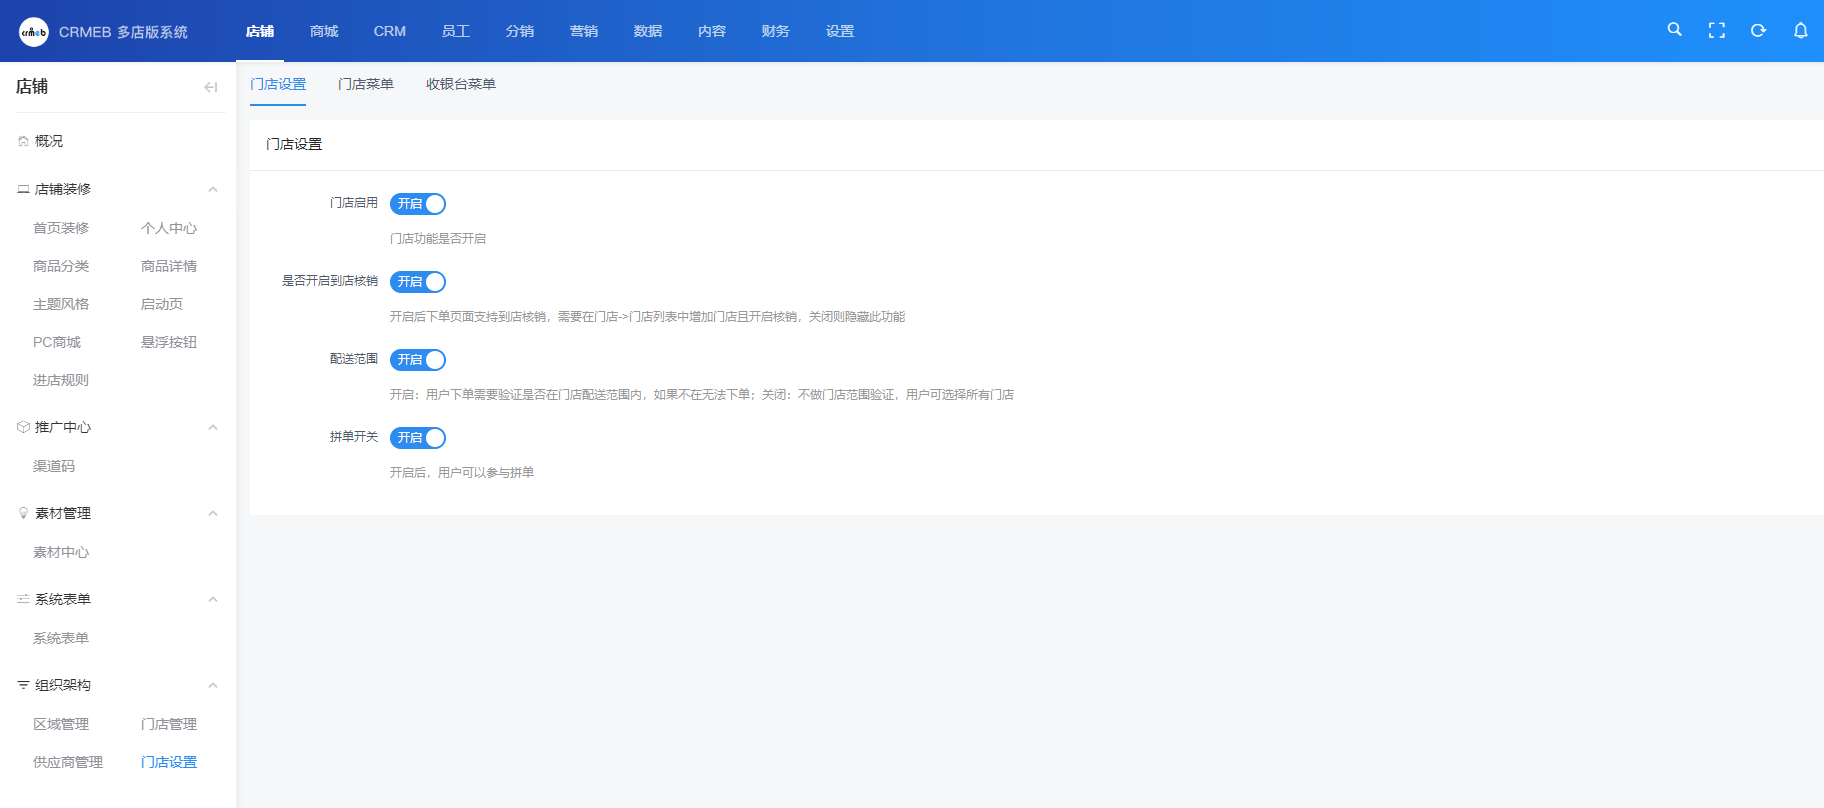Click the refresh icon in header
Viewport: 1824px width, 808px height.
[1758, 31]
